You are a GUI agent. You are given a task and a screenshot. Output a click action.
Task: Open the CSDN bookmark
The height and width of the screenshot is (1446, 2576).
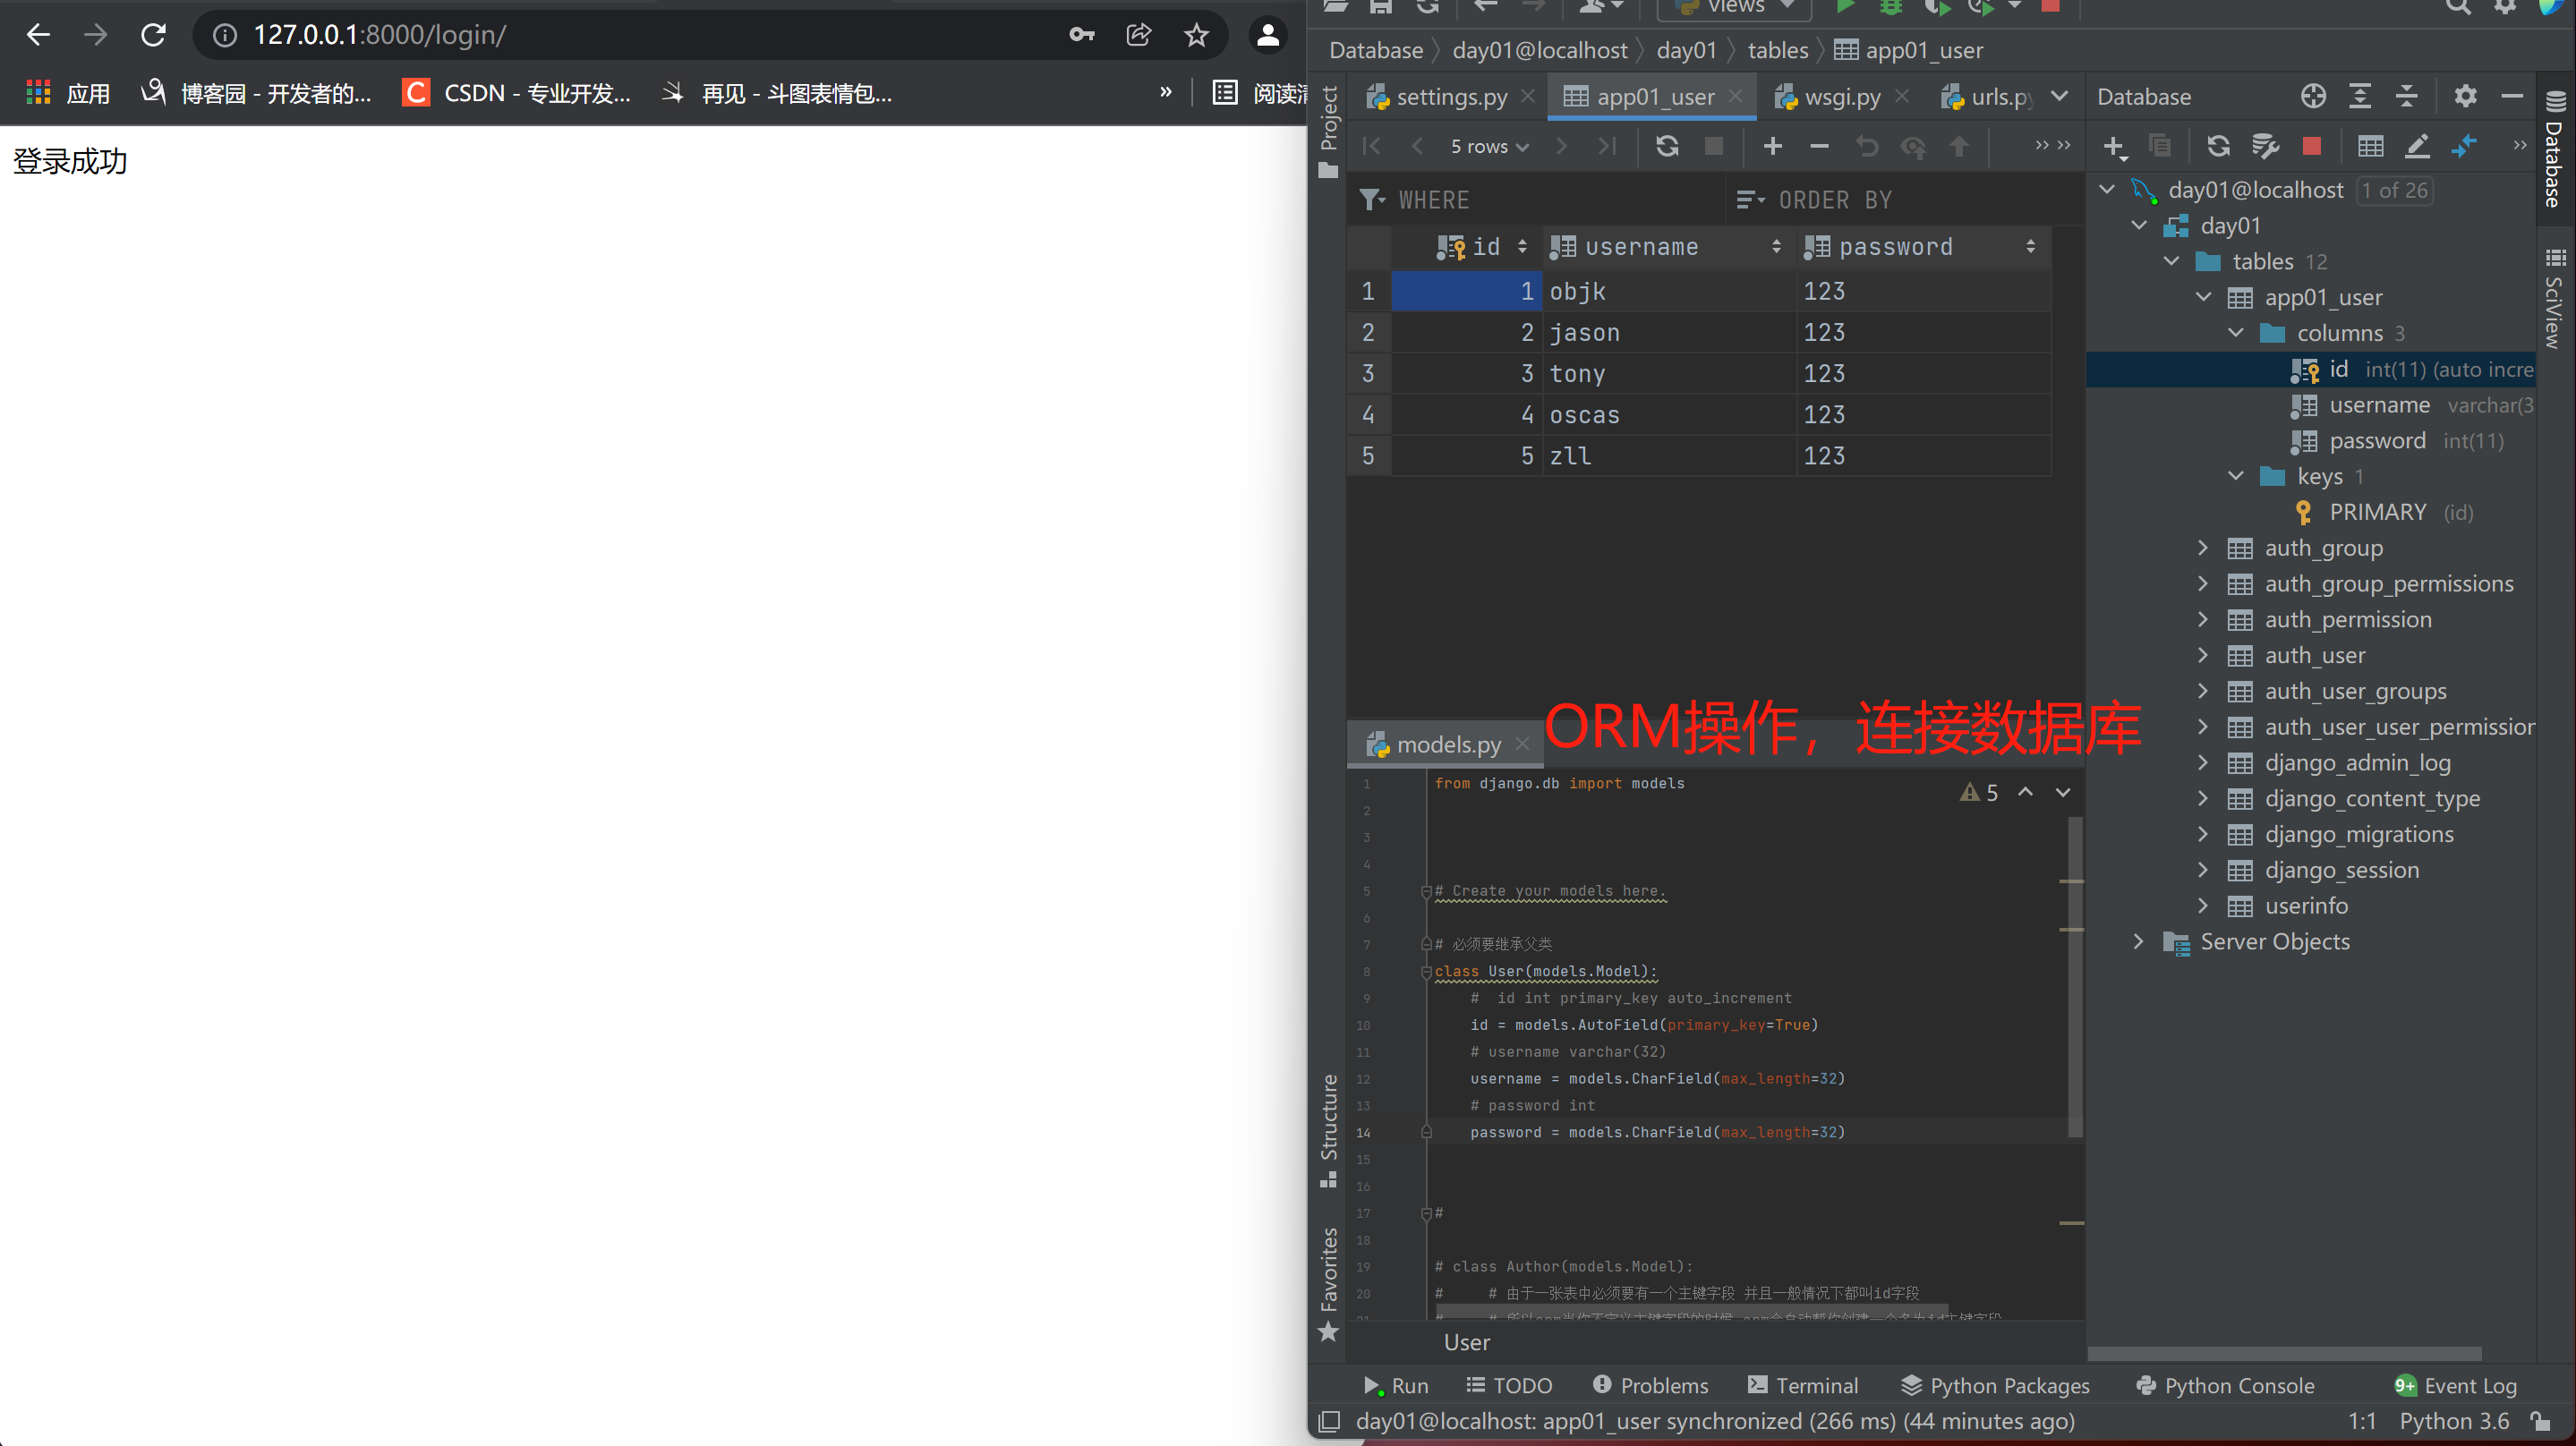point(516,93)
